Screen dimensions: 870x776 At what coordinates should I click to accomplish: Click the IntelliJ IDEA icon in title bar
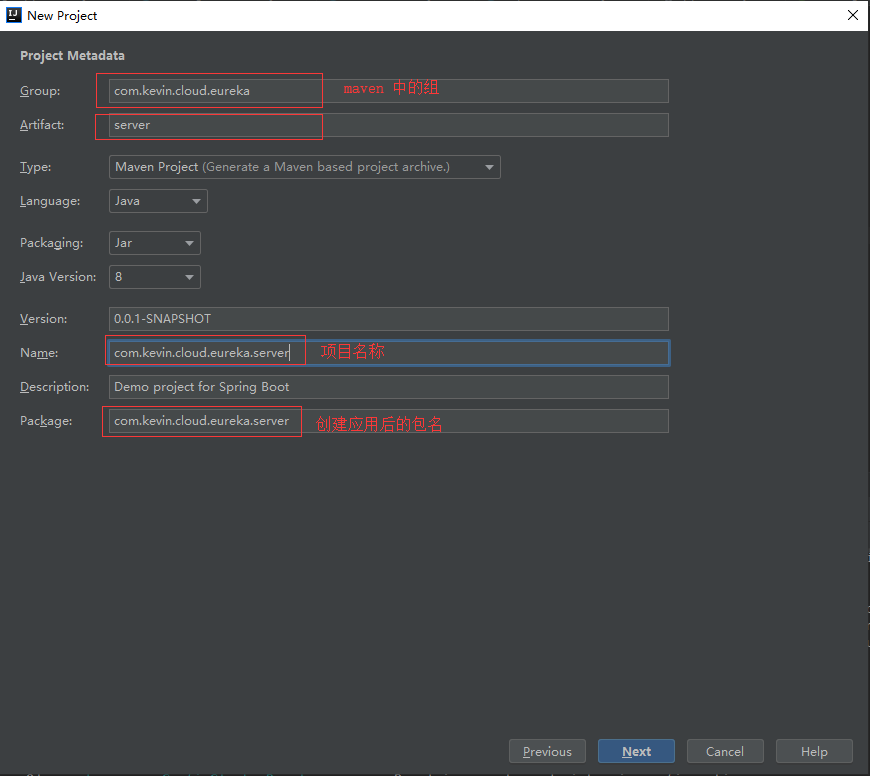coord(13,15)
